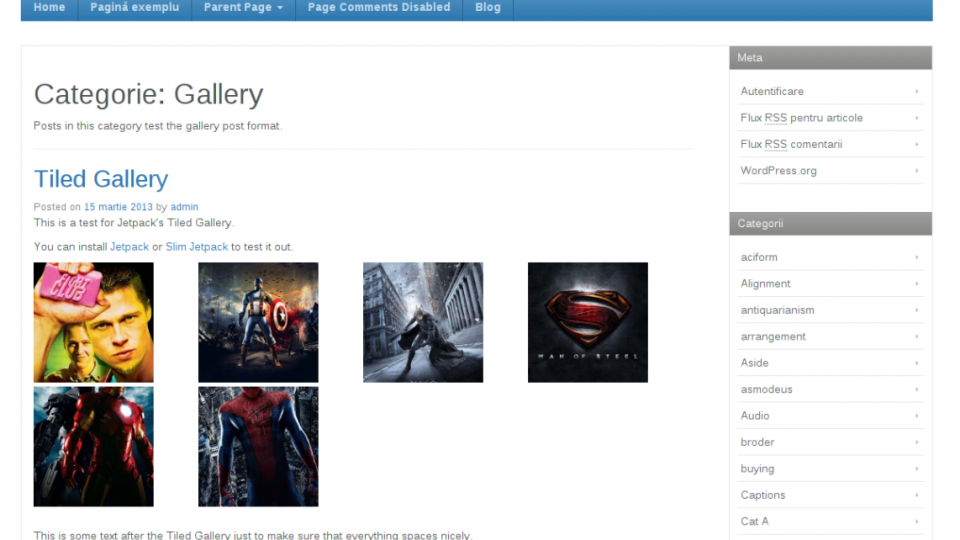Click arrow icon beside arrangement
The width and height of the screenshot is (960, 540).
[x=917, y=336]
